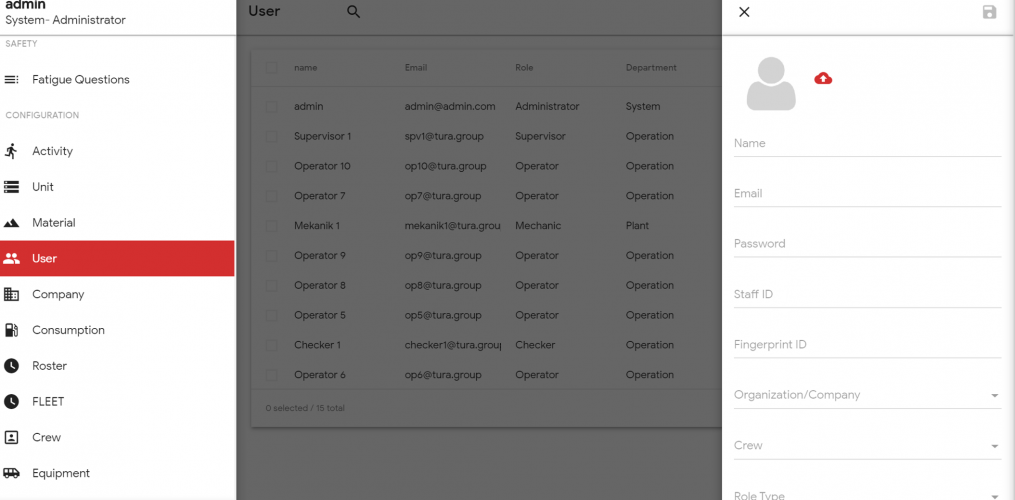Click the save disk icon

(x=989, y=12)
